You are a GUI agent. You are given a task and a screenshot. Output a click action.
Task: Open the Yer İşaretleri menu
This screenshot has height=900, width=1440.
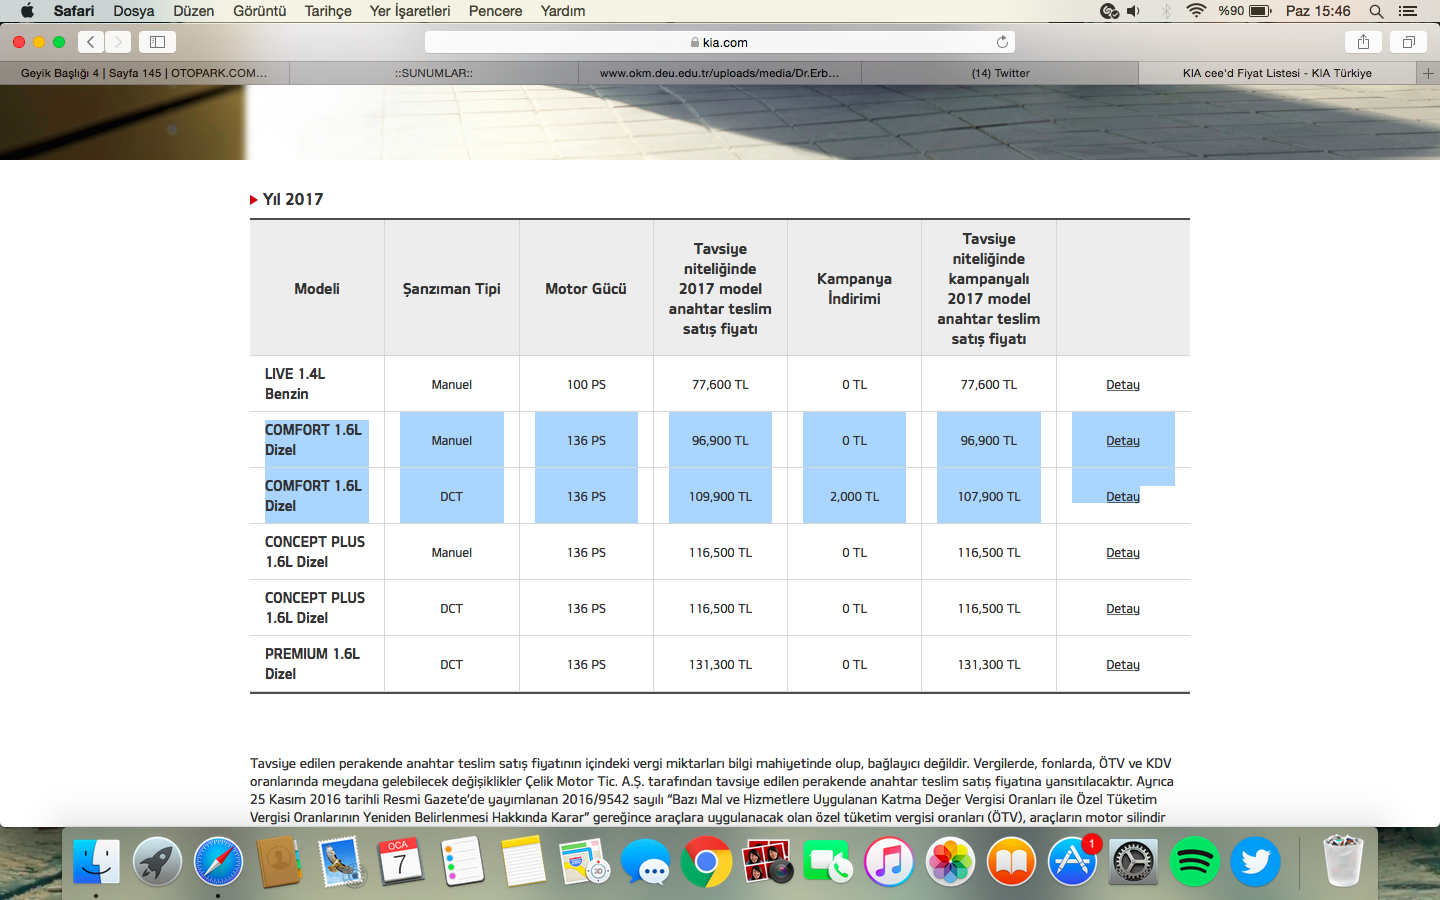click(x=410, y=11)
